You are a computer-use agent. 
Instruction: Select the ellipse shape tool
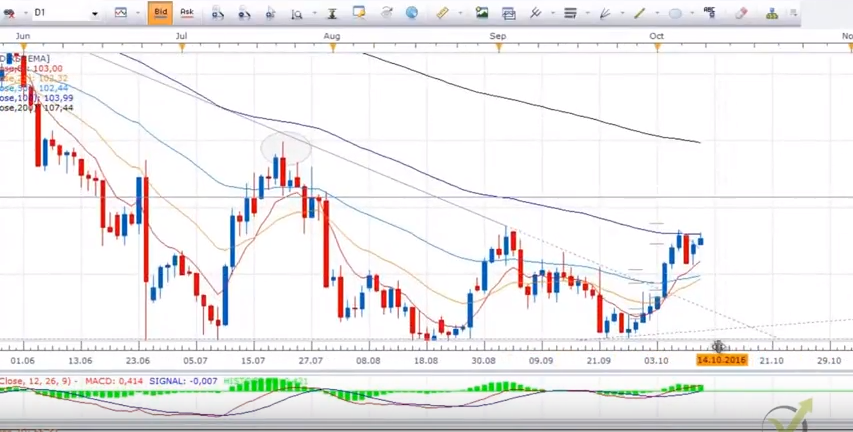675,13
